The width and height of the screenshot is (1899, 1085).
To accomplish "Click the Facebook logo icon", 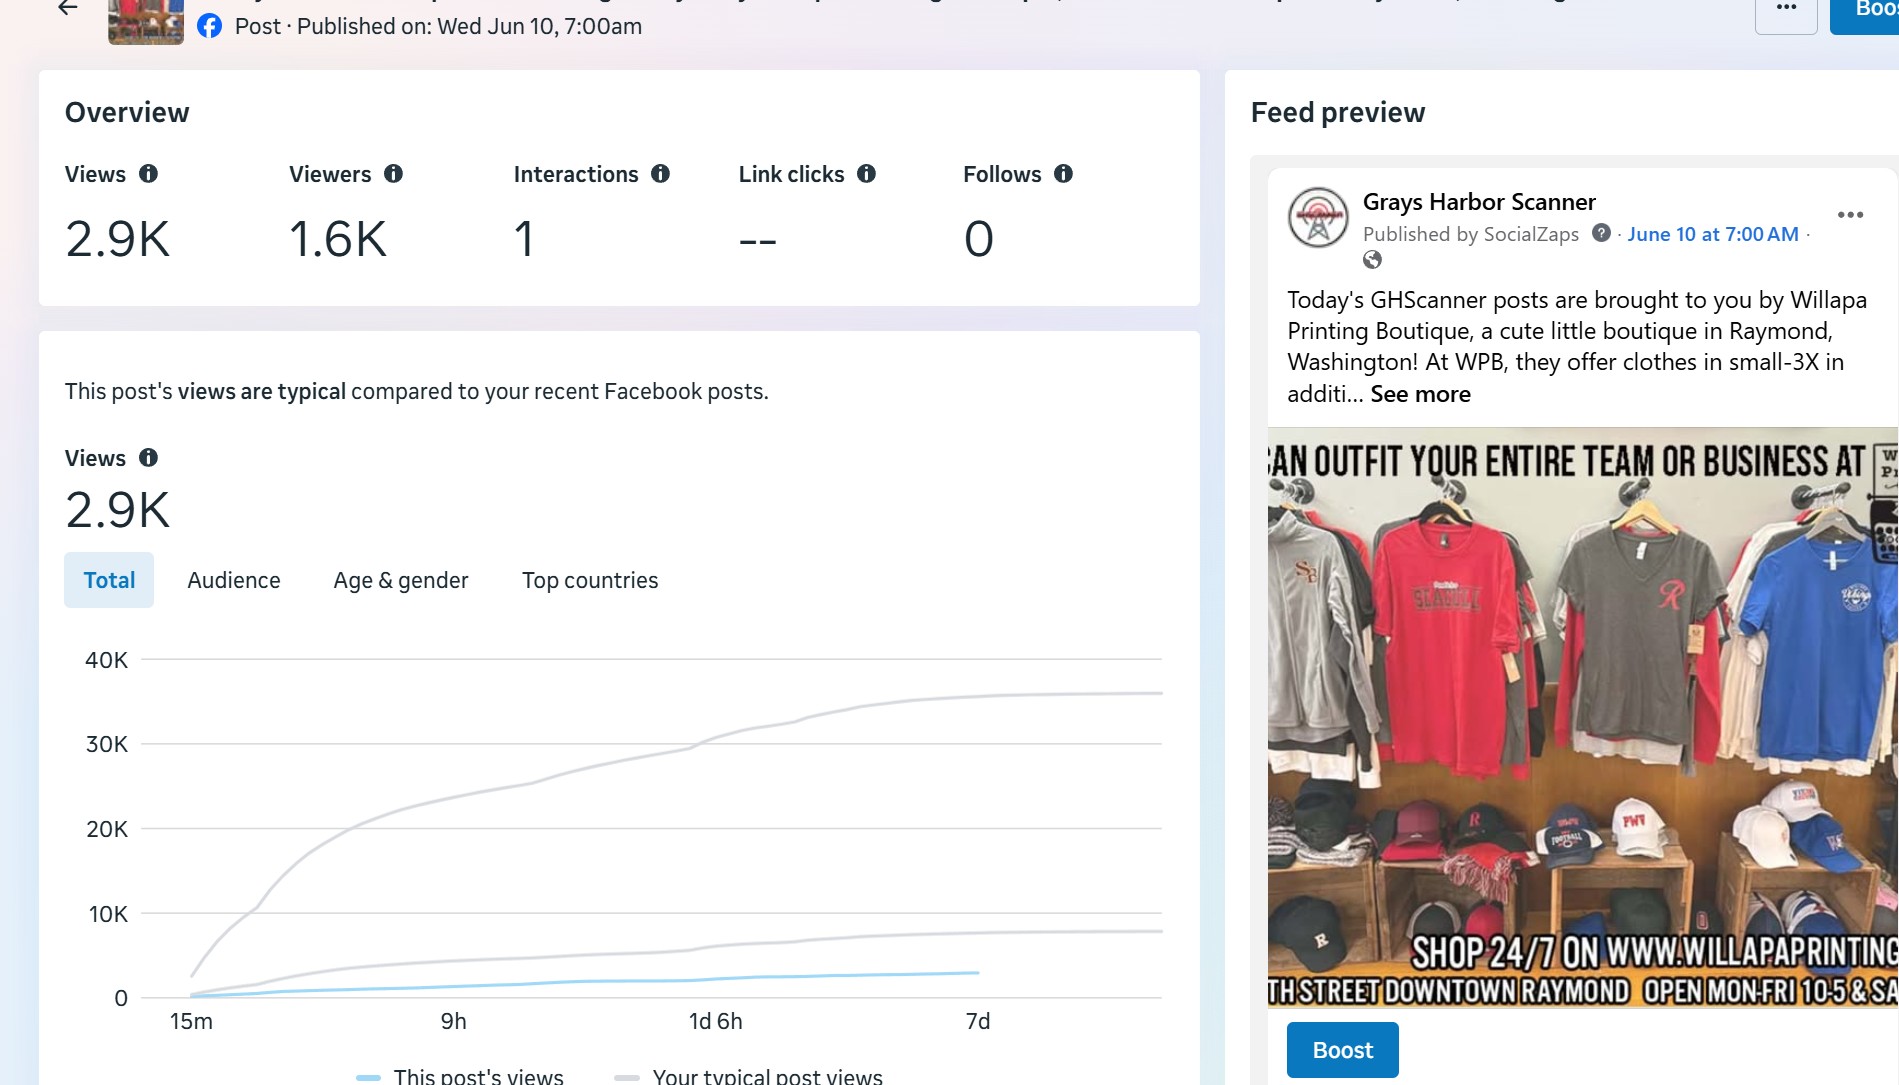I will coord(209,26).
